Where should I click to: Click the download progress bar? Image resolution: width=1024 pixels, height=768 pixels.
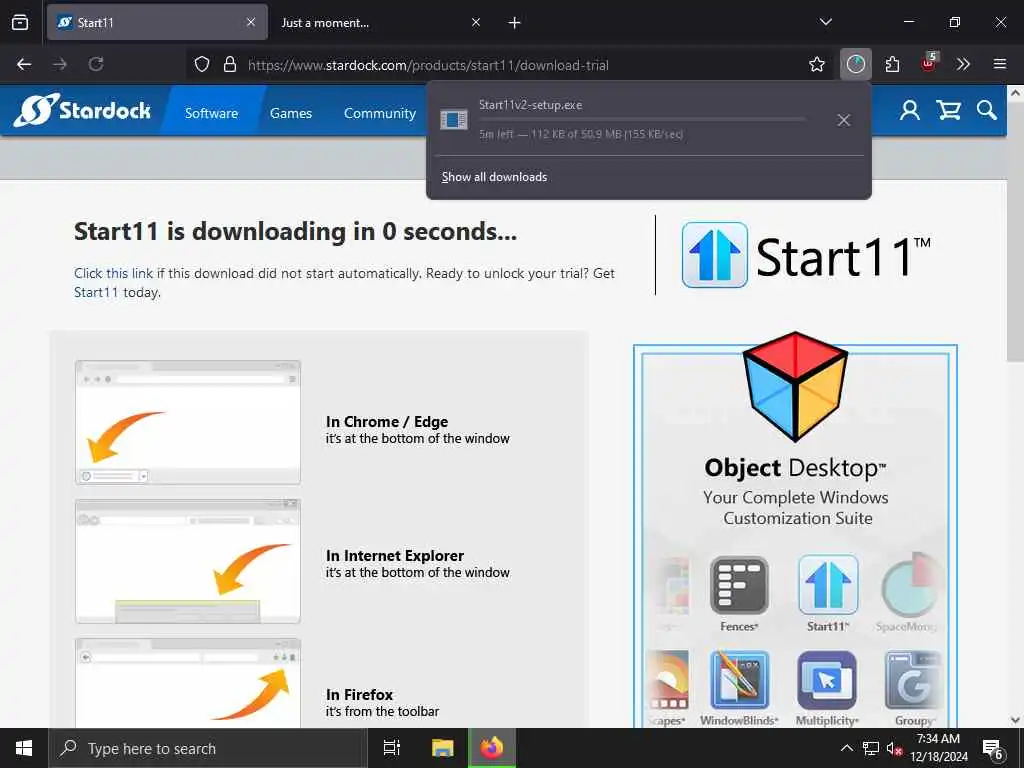642,120
